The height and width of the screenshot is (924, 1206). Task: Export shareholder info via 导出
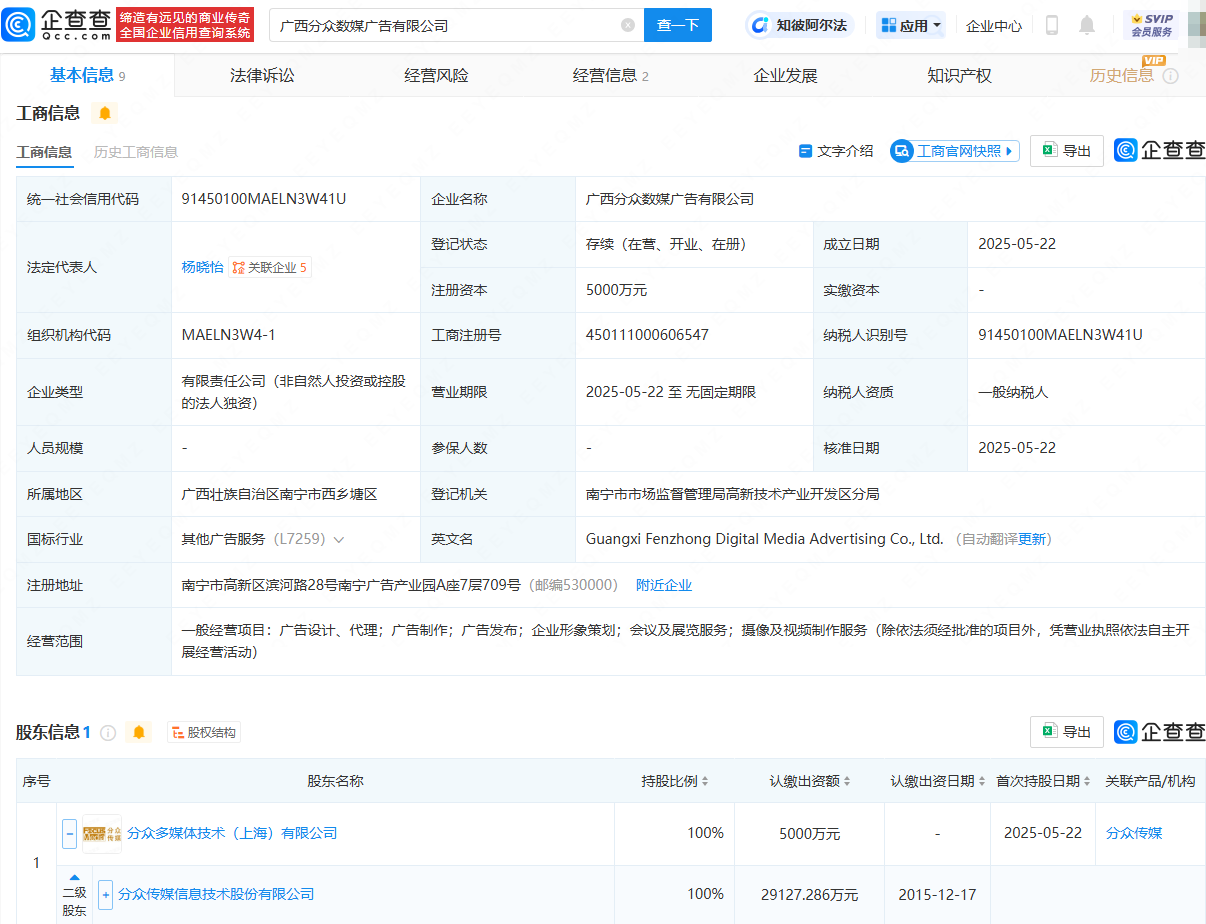(x=1067, y=732)
